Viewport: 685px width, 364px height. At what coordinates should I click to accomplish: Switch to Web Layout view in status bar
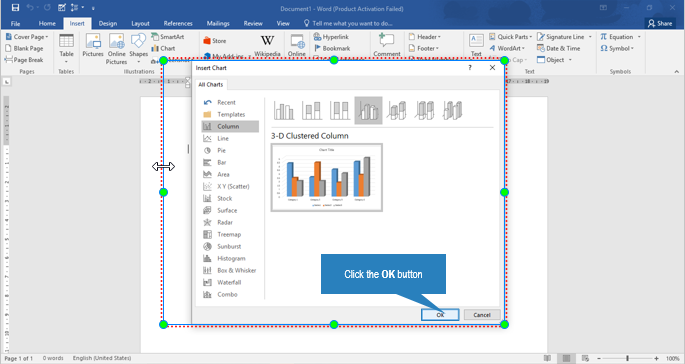tap(585, 358)
